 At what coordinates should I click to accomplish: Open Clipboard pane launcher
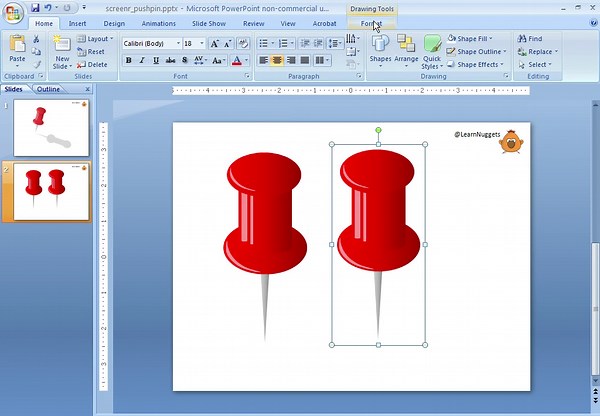pyautogui.click(x=41, y=76)
